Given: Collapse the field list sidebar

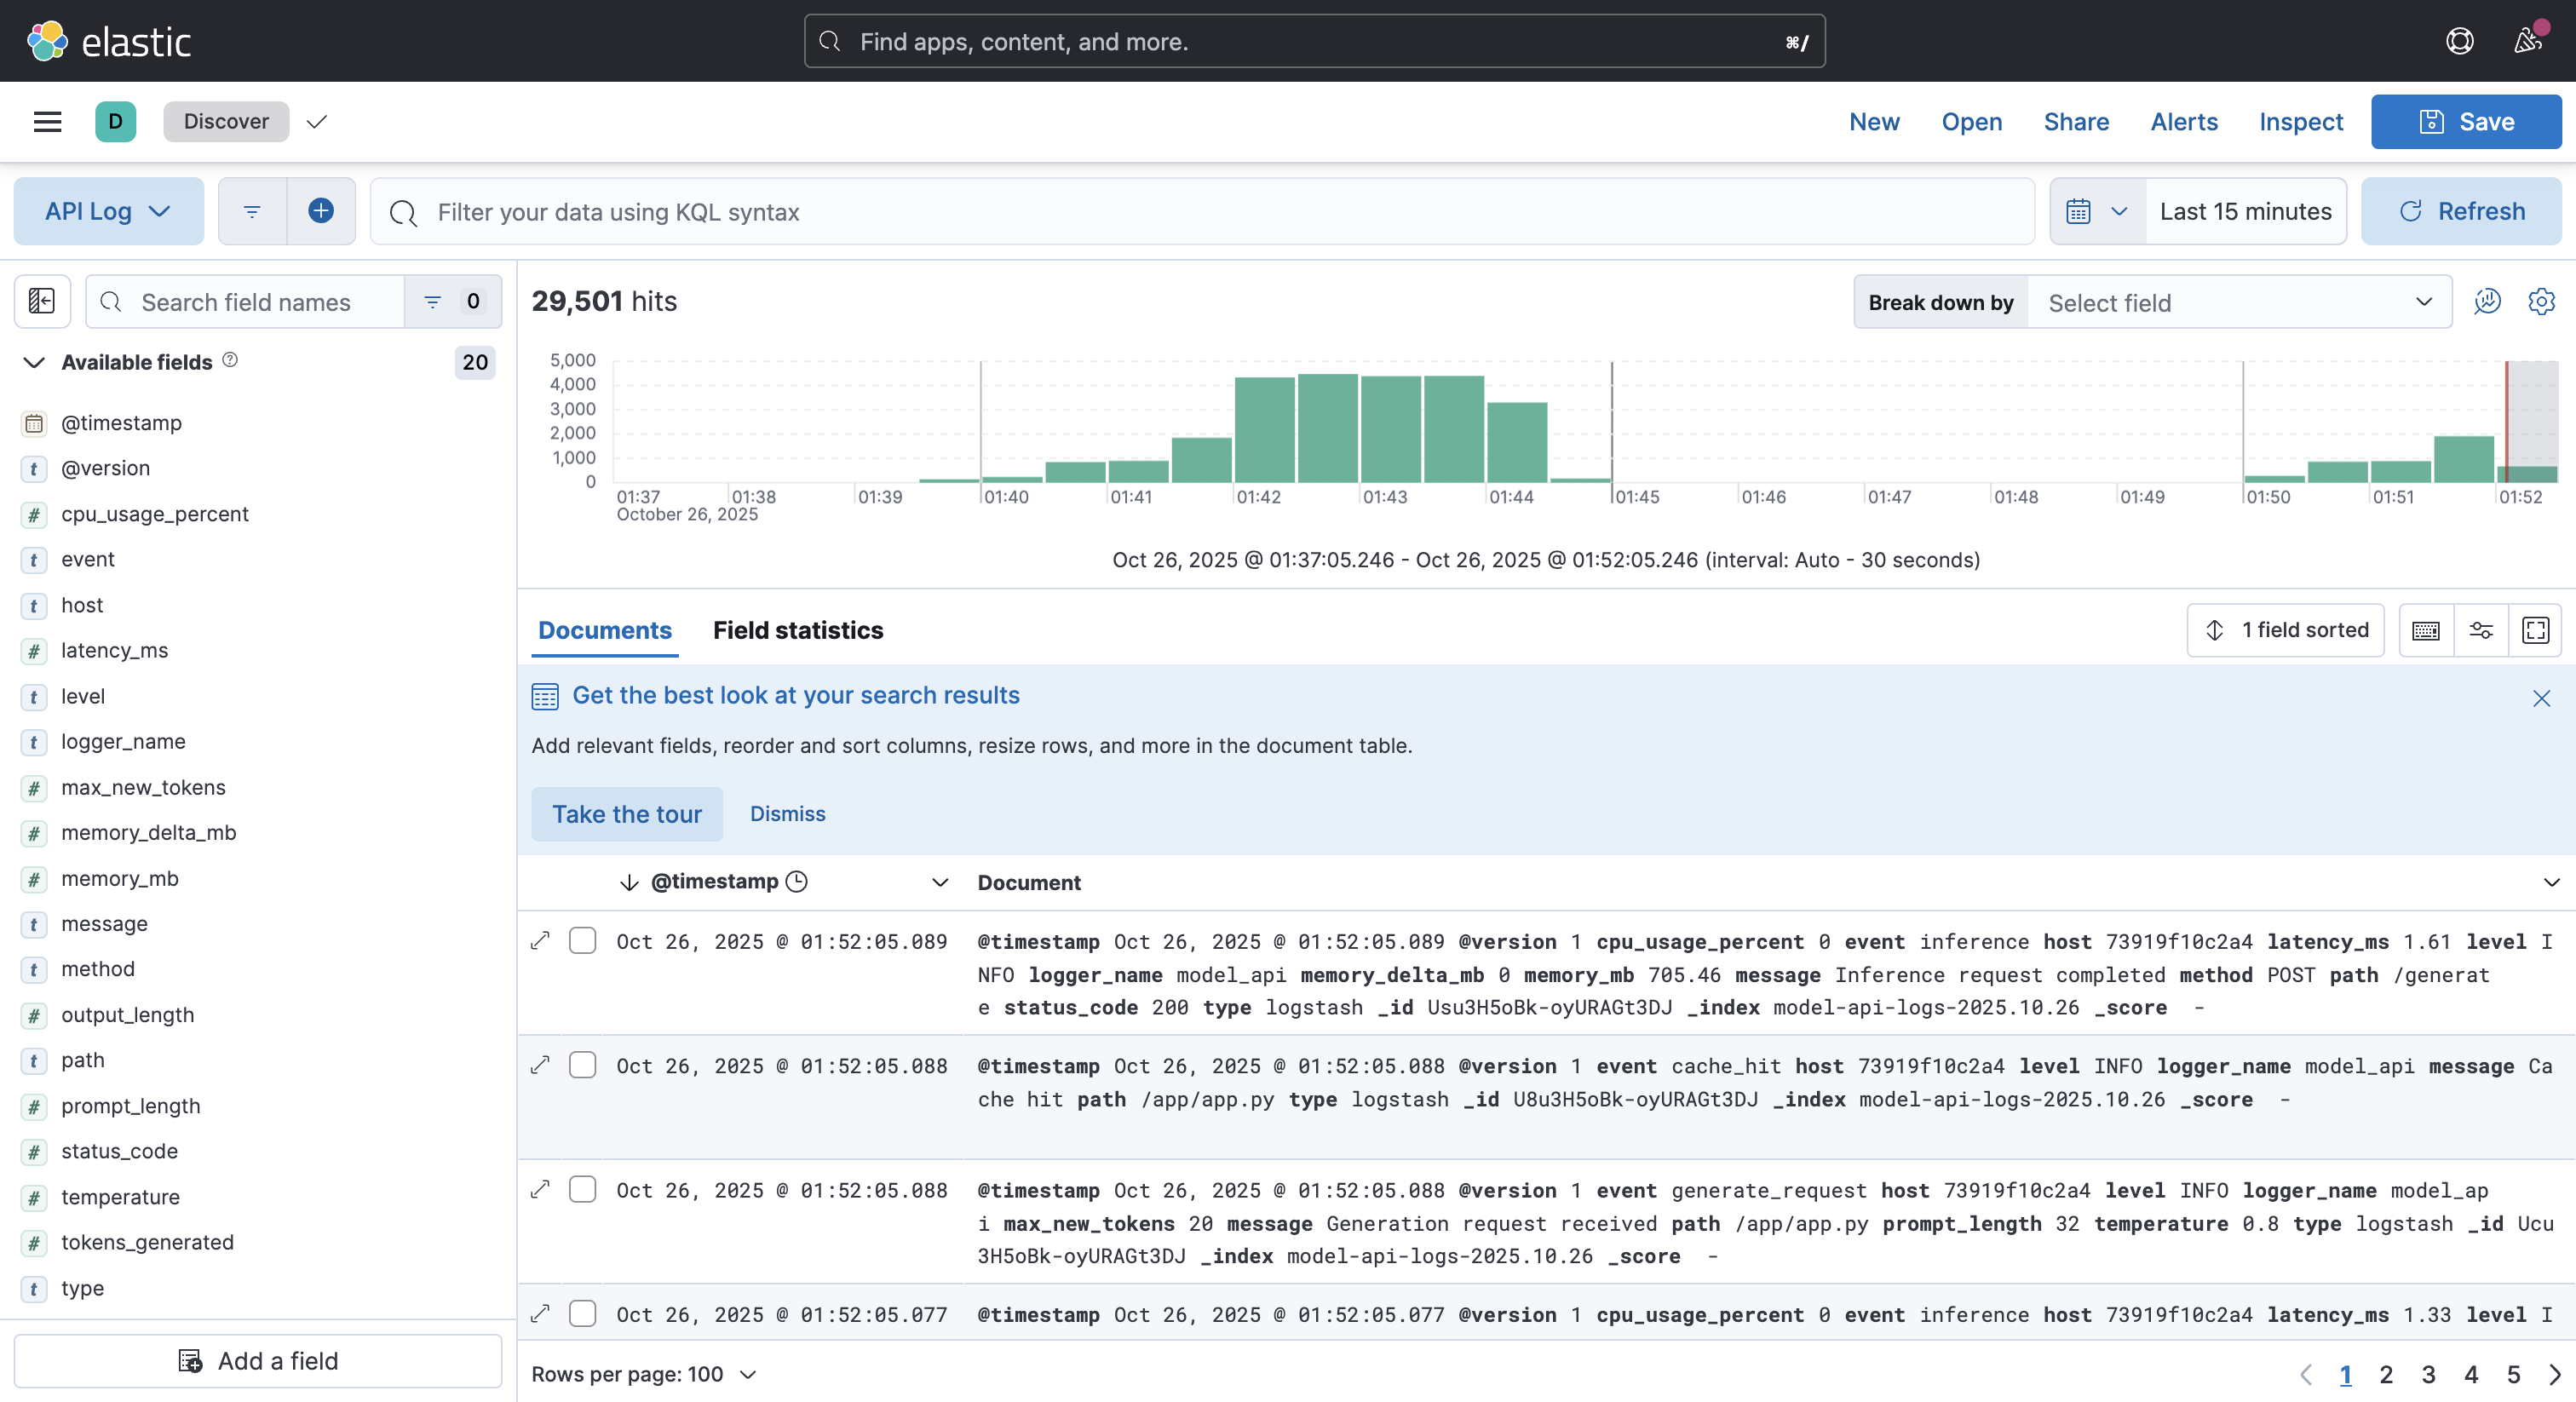Looking at the screenshot, I should (42, 301).
